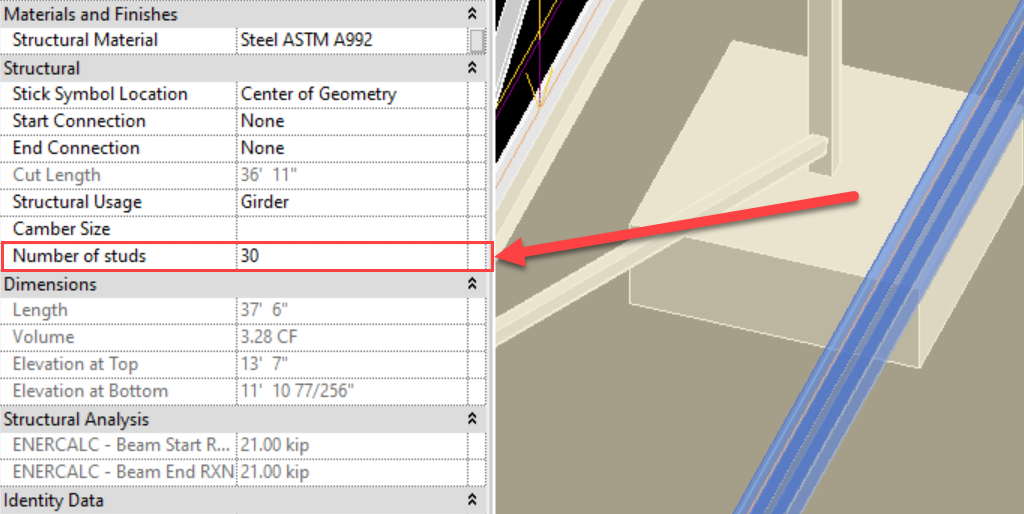Screen dimensions: 1024x514
Task: Open the Structural Usage Girder dropdown
Action: coord(350,202)
